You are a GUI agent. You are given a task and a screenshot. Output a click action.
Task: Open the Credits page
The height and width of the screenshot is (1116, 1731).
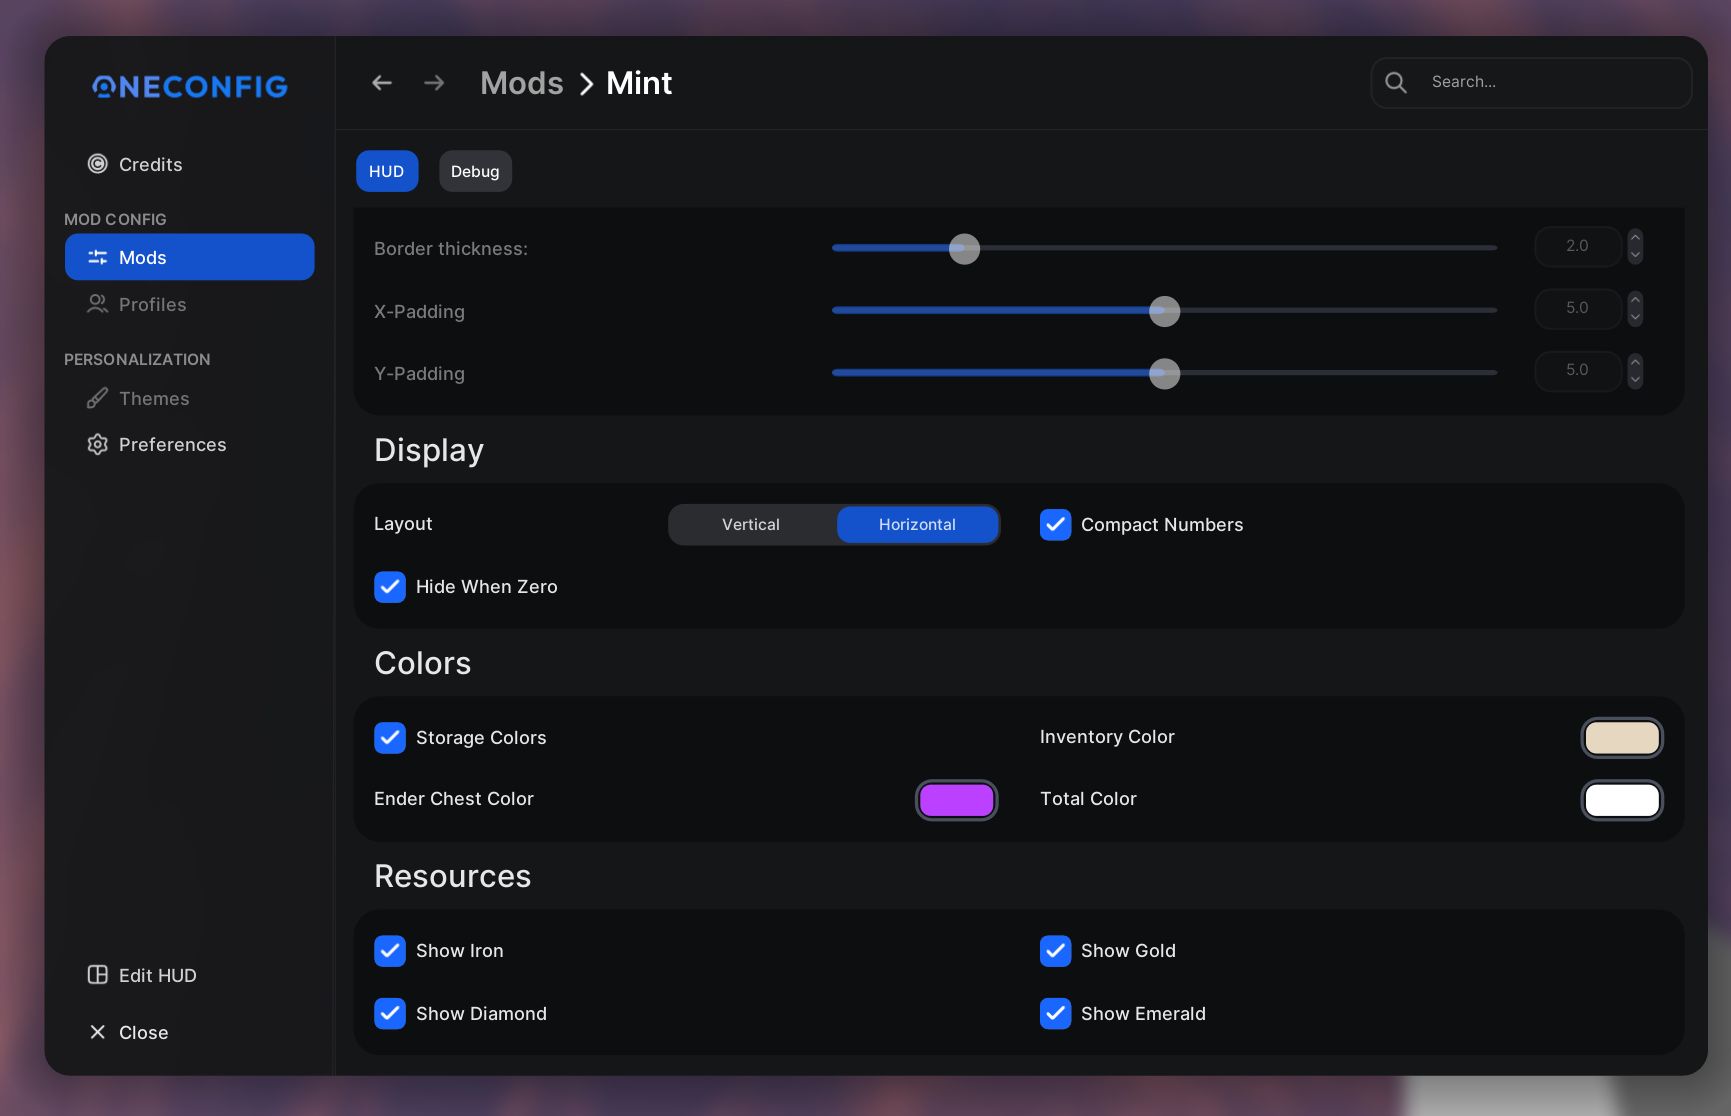coord(190,164)
